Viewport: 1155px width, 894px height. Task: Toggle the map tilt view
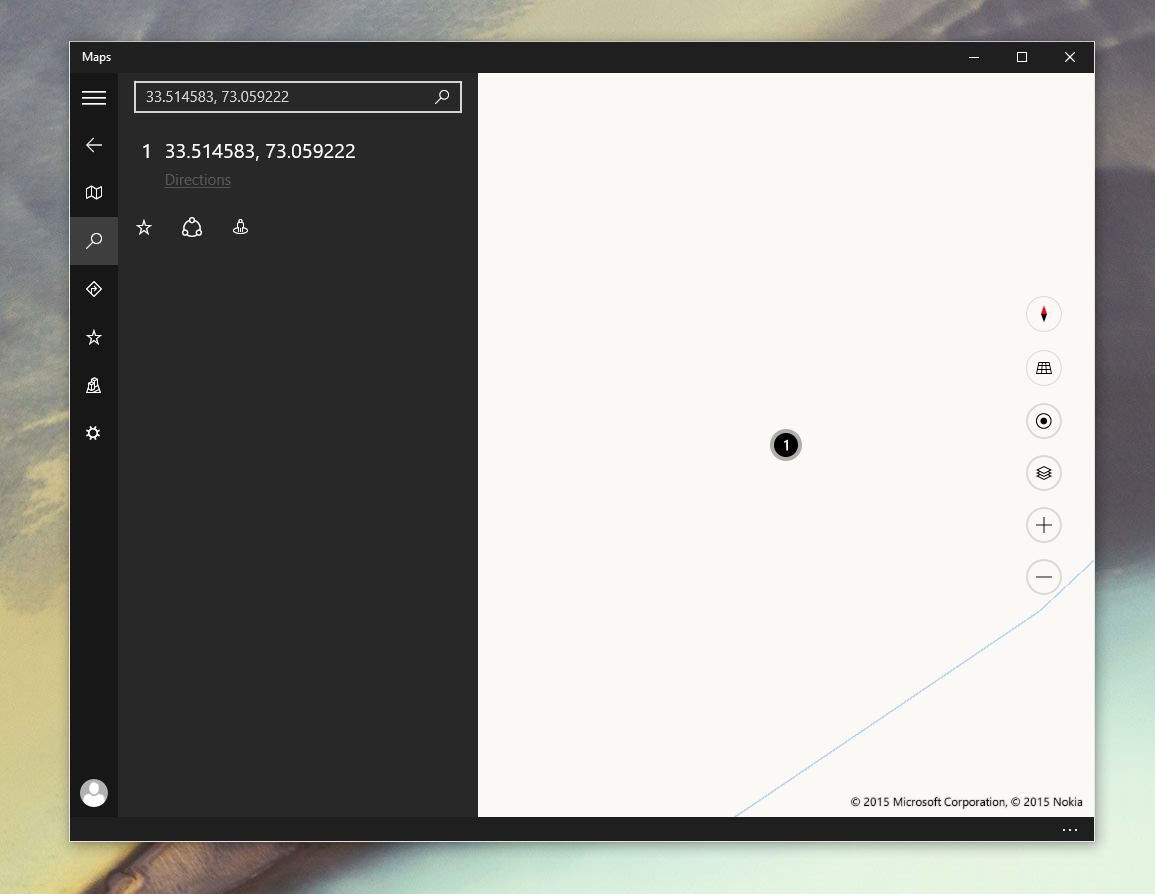(x=1043, y=368)
